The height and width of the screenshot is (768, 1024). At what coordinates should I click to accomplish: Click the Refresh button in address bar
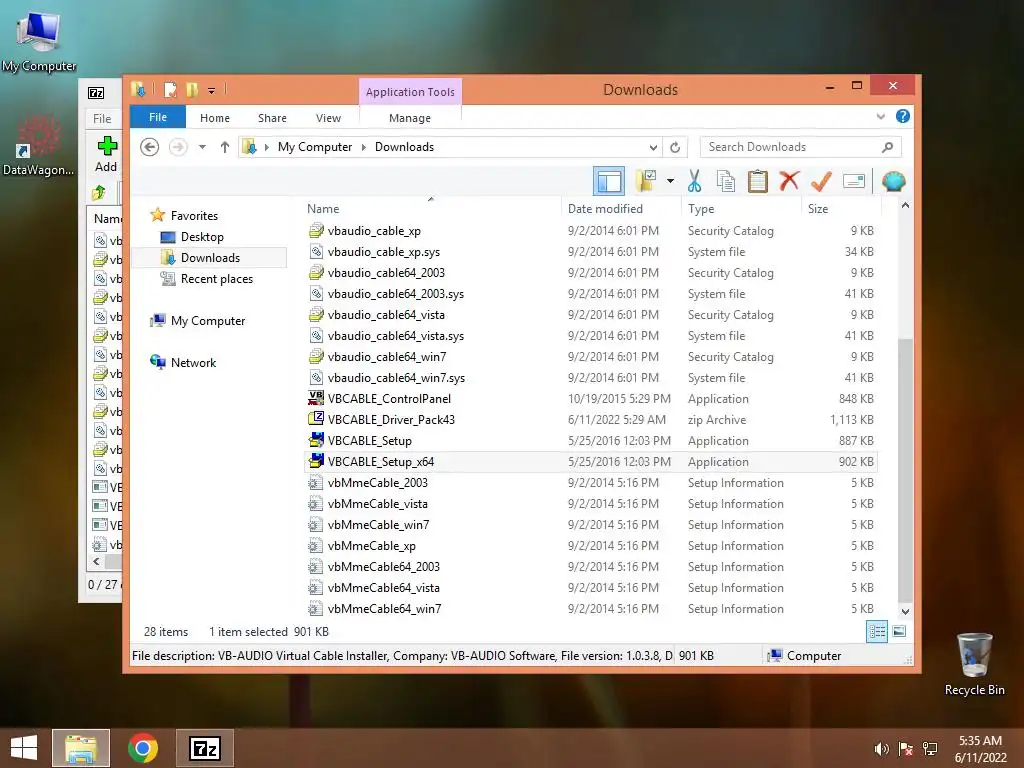tap(675, 147)
